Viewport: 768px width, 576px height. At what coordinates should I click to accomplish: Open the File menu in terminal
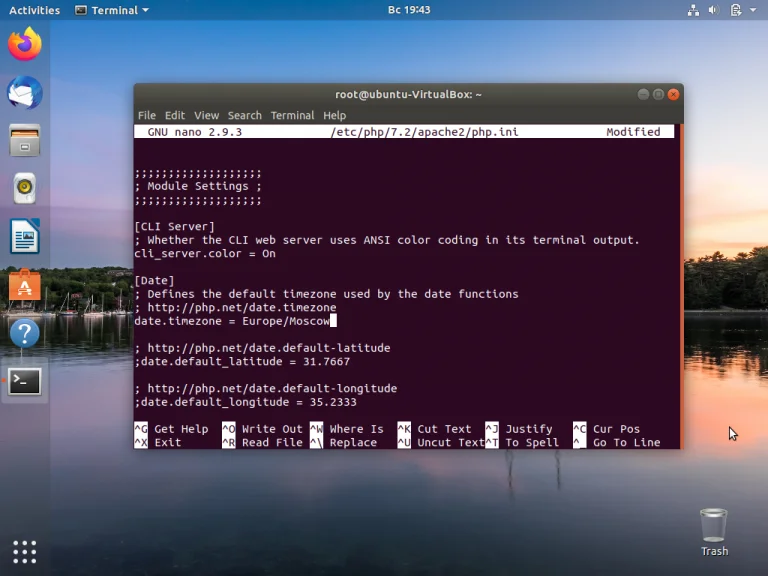[147, 115]
